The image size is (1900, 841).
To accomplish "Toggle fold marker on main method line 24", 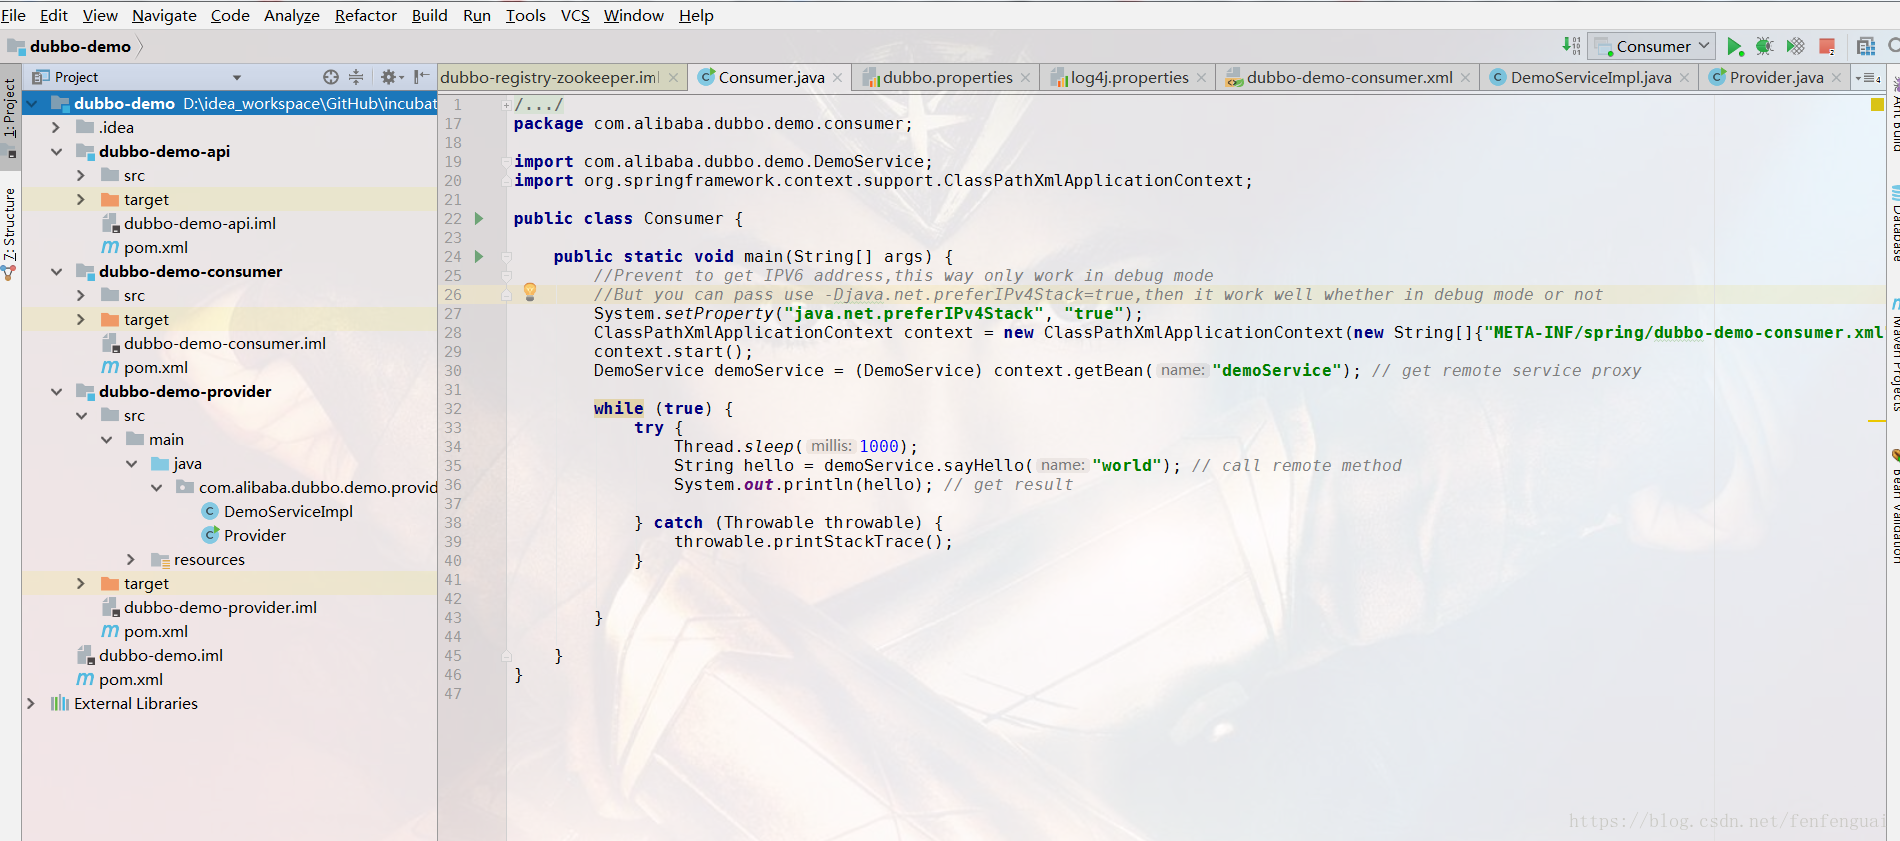I will (x=506, y=256).
